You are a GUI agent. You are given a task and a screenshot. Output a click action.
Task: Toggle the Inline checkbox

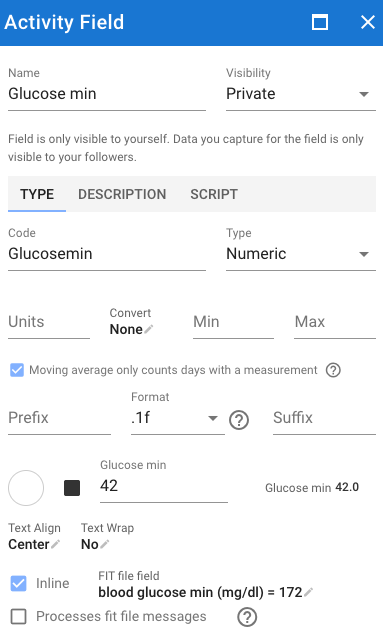pyautogui.click(x=18, y=583)
